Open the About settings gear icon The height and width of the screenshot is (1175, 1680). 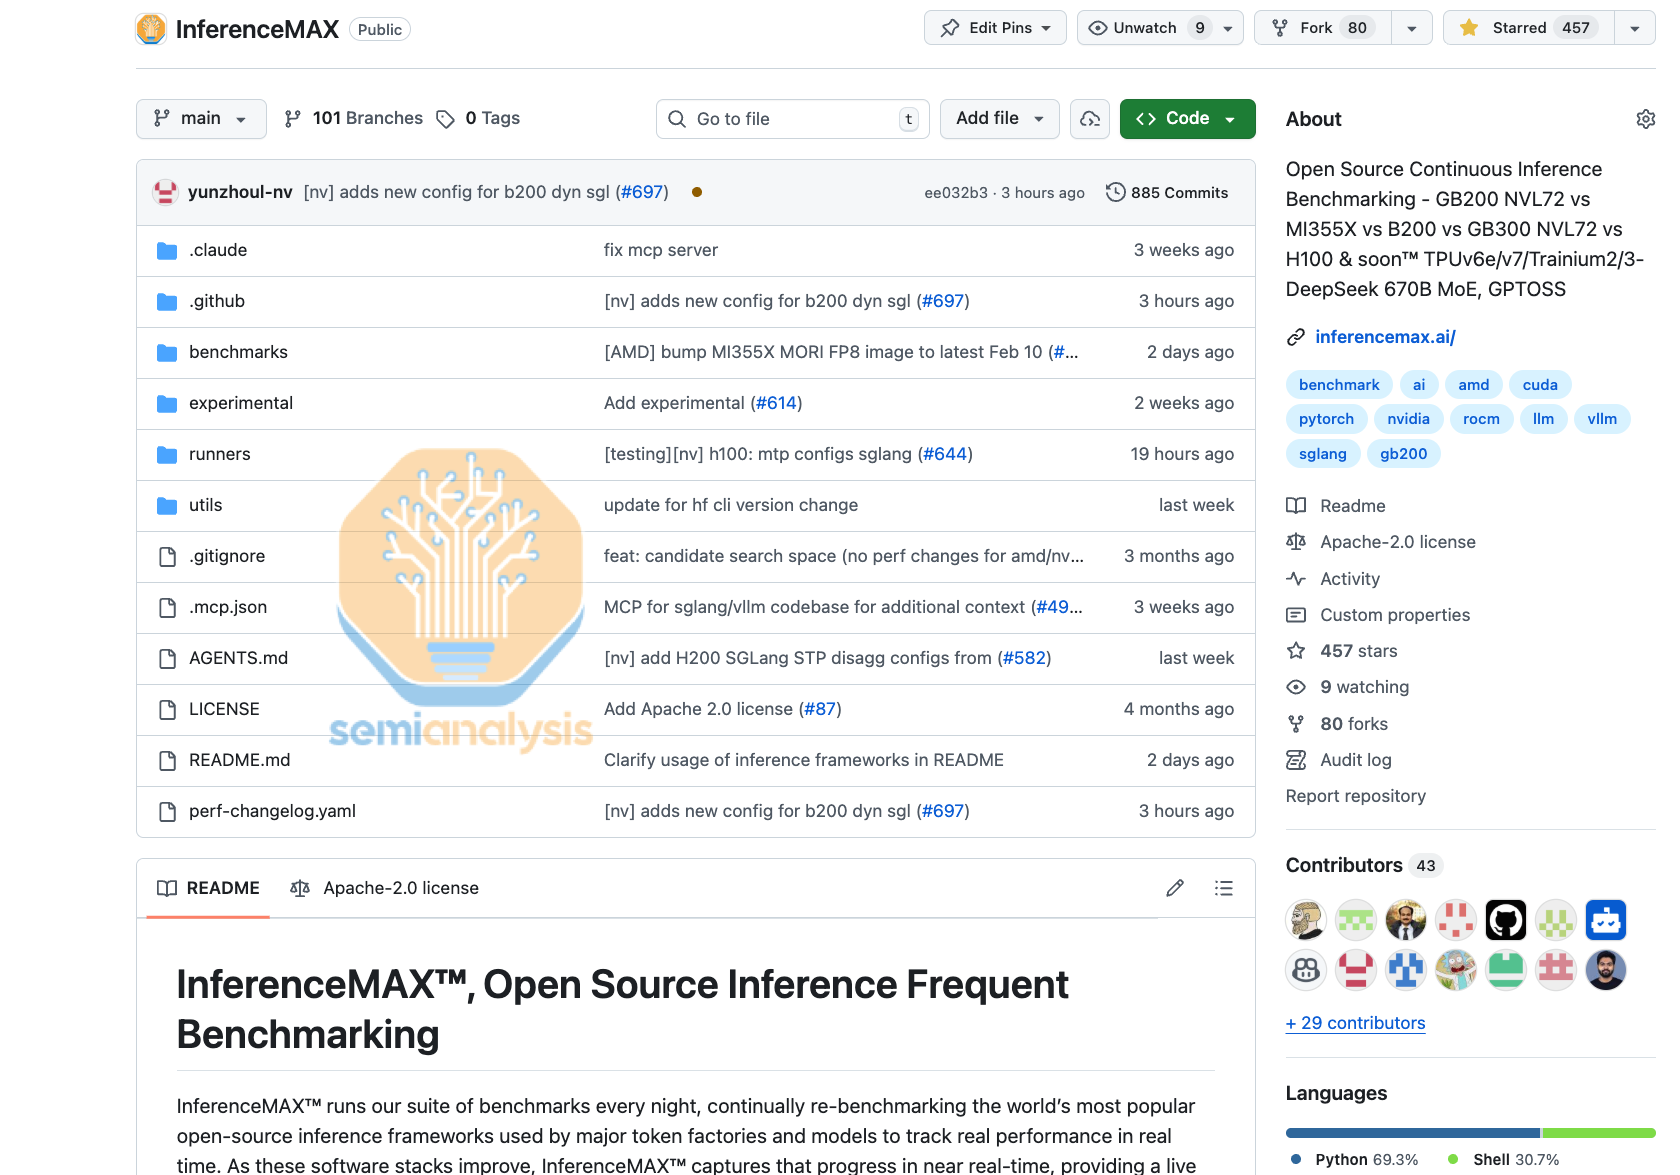[1645, 119]
